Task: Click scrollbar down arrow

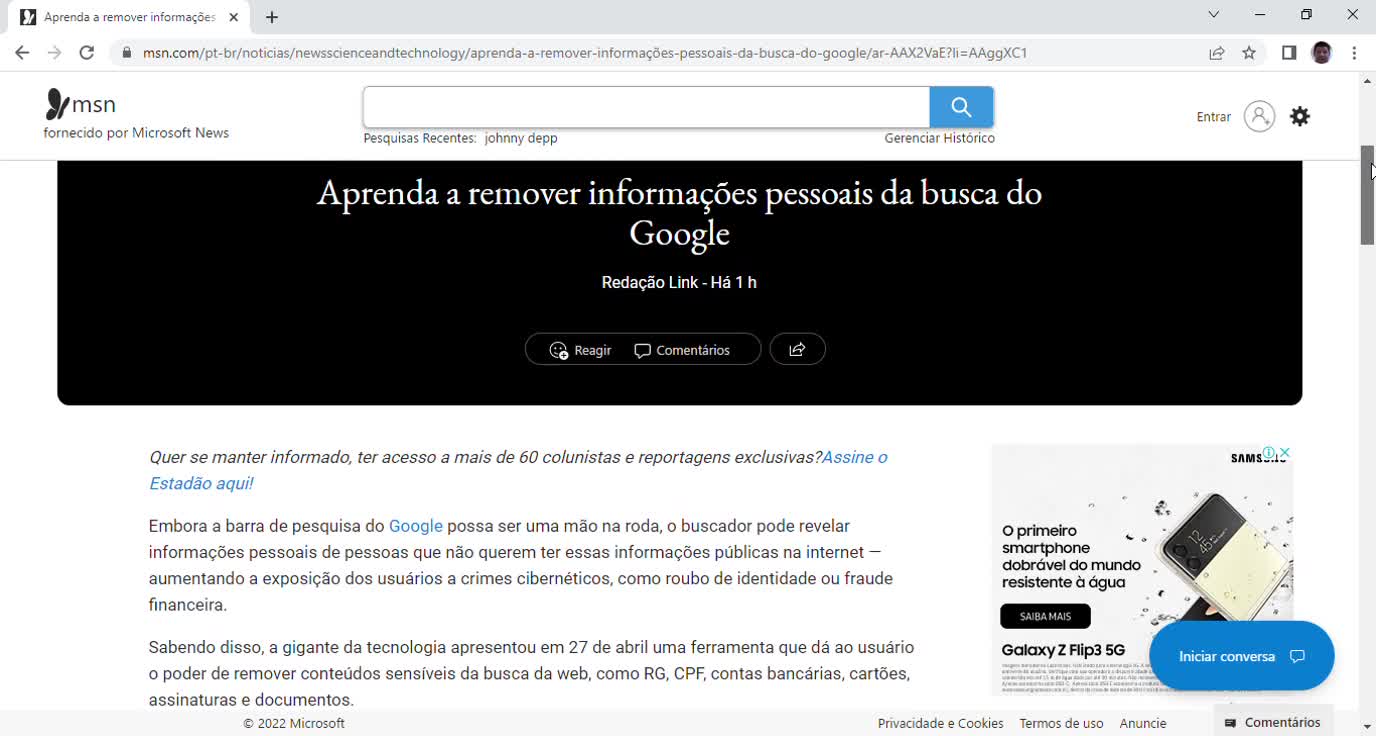Action: pyautogui.click(x=1367, y=726)
